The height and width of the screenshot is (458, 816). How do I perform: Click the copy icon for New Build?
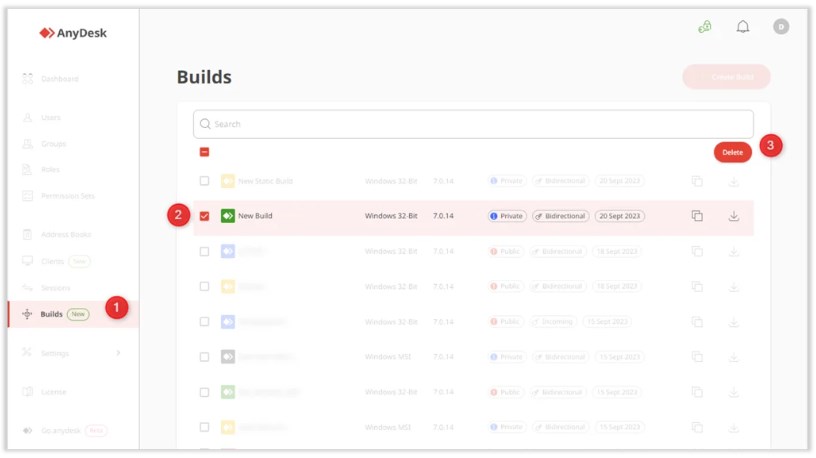(x=697, y=216)
